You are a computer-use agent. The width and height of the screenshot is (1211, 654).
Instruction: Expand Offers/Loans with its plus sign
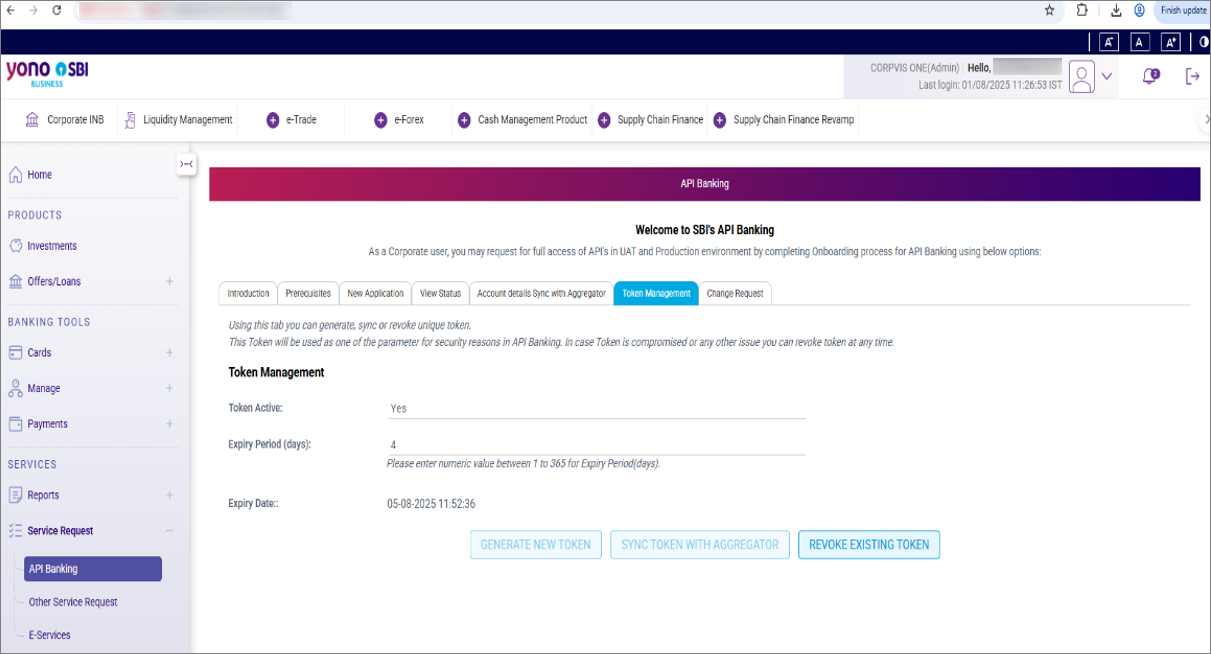pyautogui.click(x=169, y=282)
